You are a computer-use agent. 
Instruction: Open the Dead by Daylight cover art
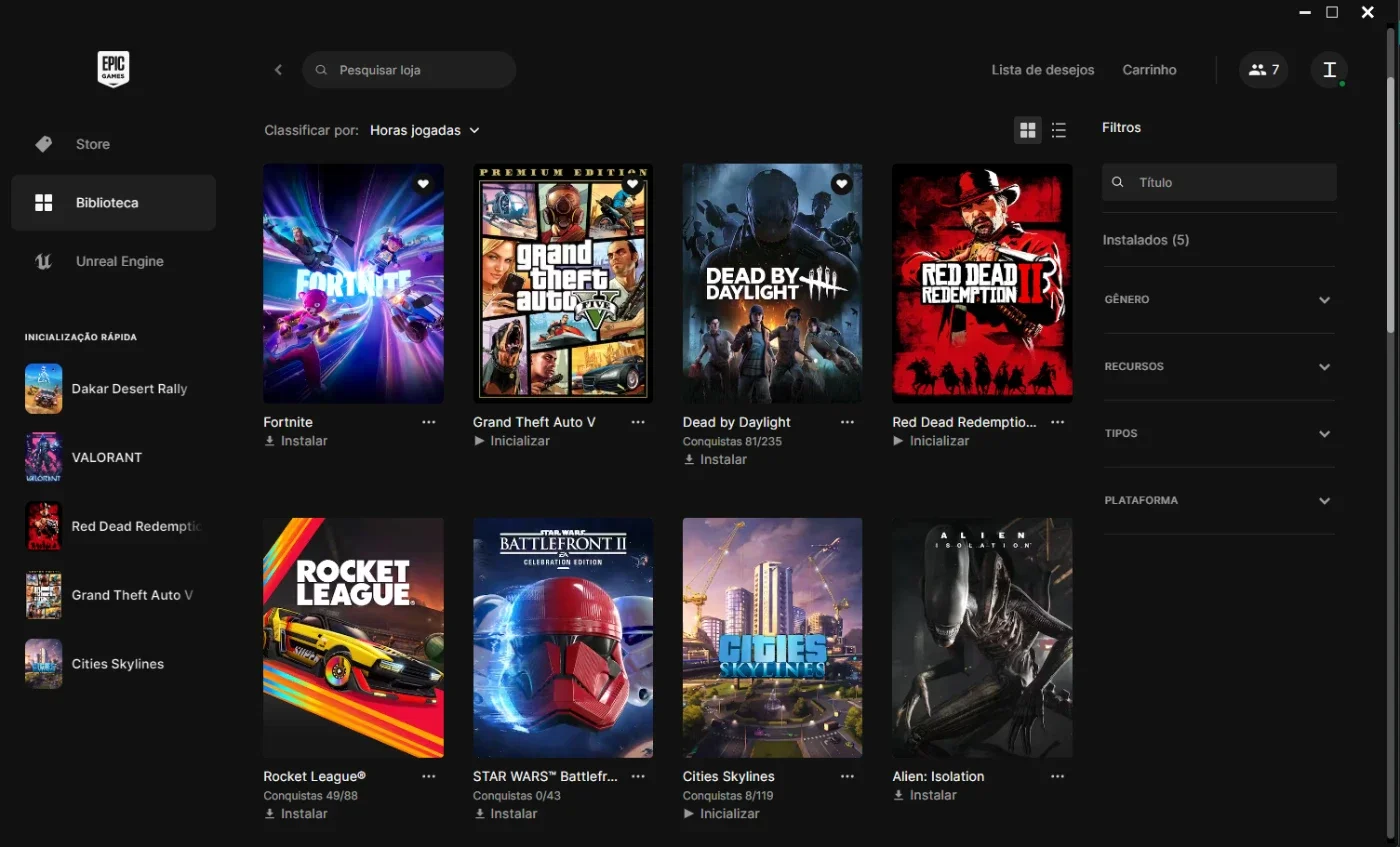pyautogui.click(x=772, y=284)
